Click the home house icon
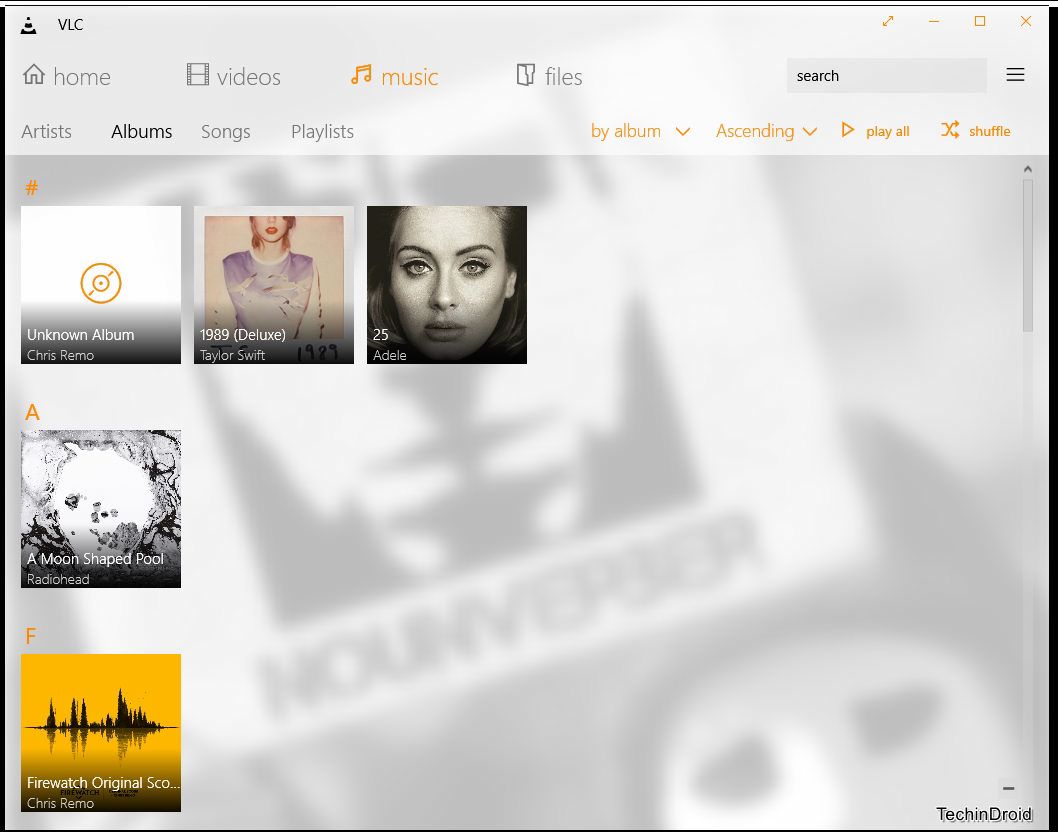The image size is (1058, 839). point(34,74)
